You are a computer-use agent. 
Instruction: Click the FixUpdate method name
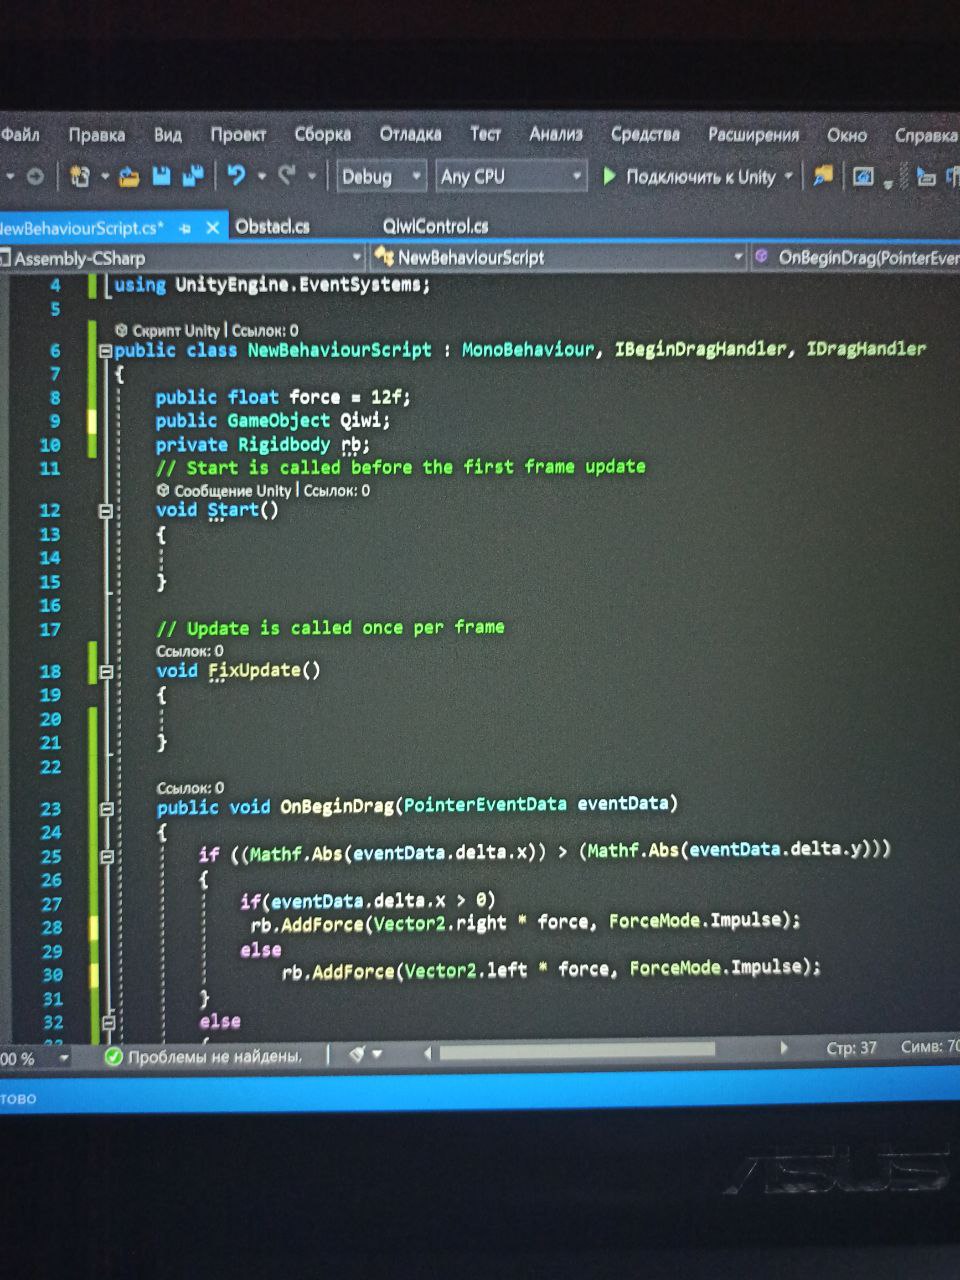(x=254, y=671)
